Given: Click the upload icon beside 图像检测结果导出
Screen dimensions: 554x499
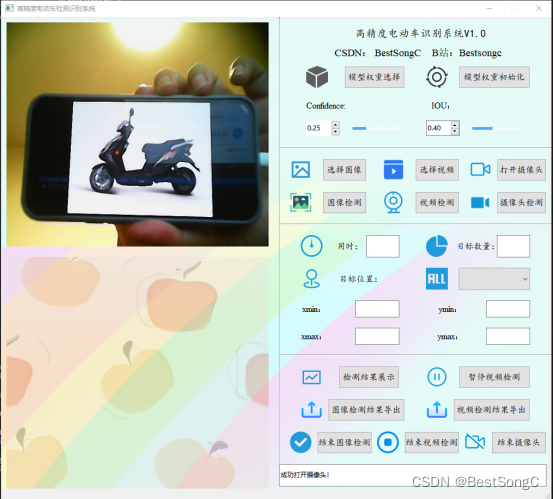Looking at the screenshot, I should 312,410.
